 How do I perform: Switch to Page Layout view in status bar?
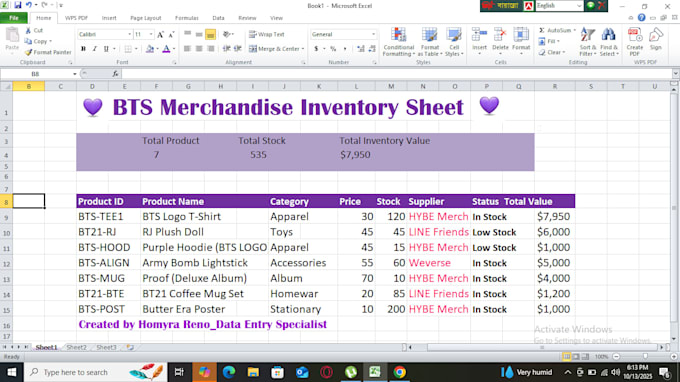click(576, 356)
